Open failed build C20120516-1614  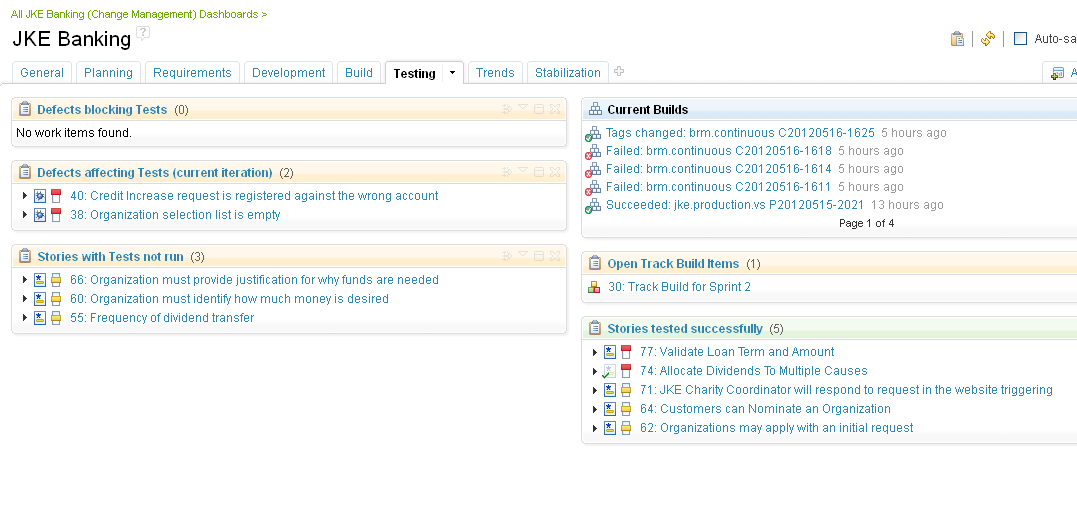[718, 168]
